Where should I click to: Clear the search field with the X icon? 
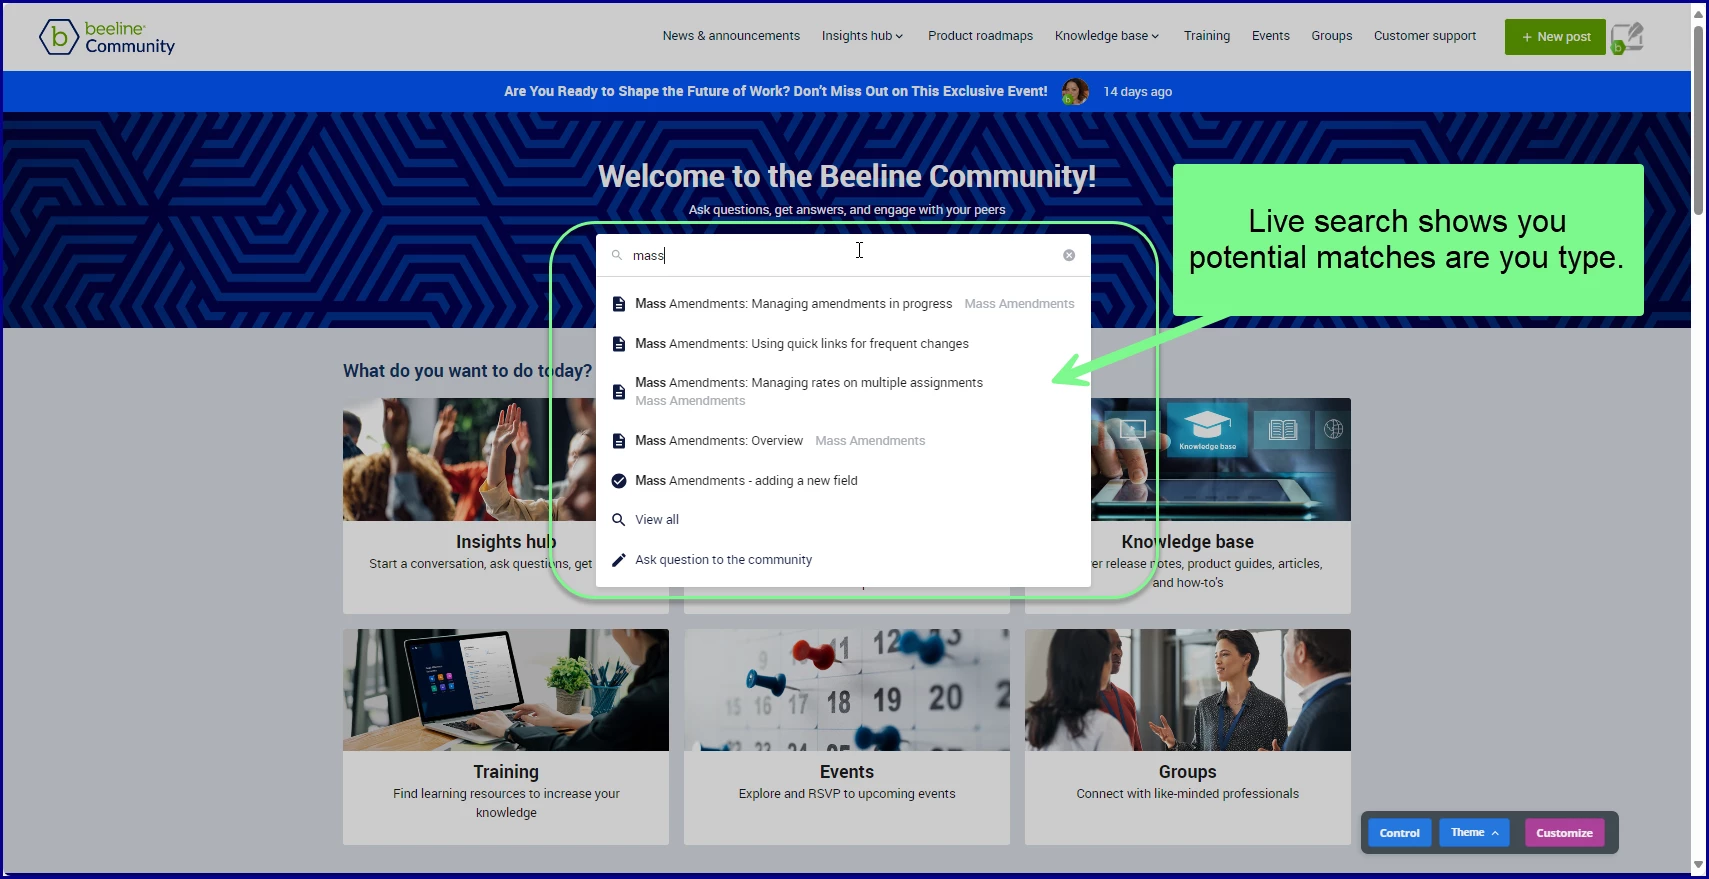pyautogui.click(x=1069, y=255)
